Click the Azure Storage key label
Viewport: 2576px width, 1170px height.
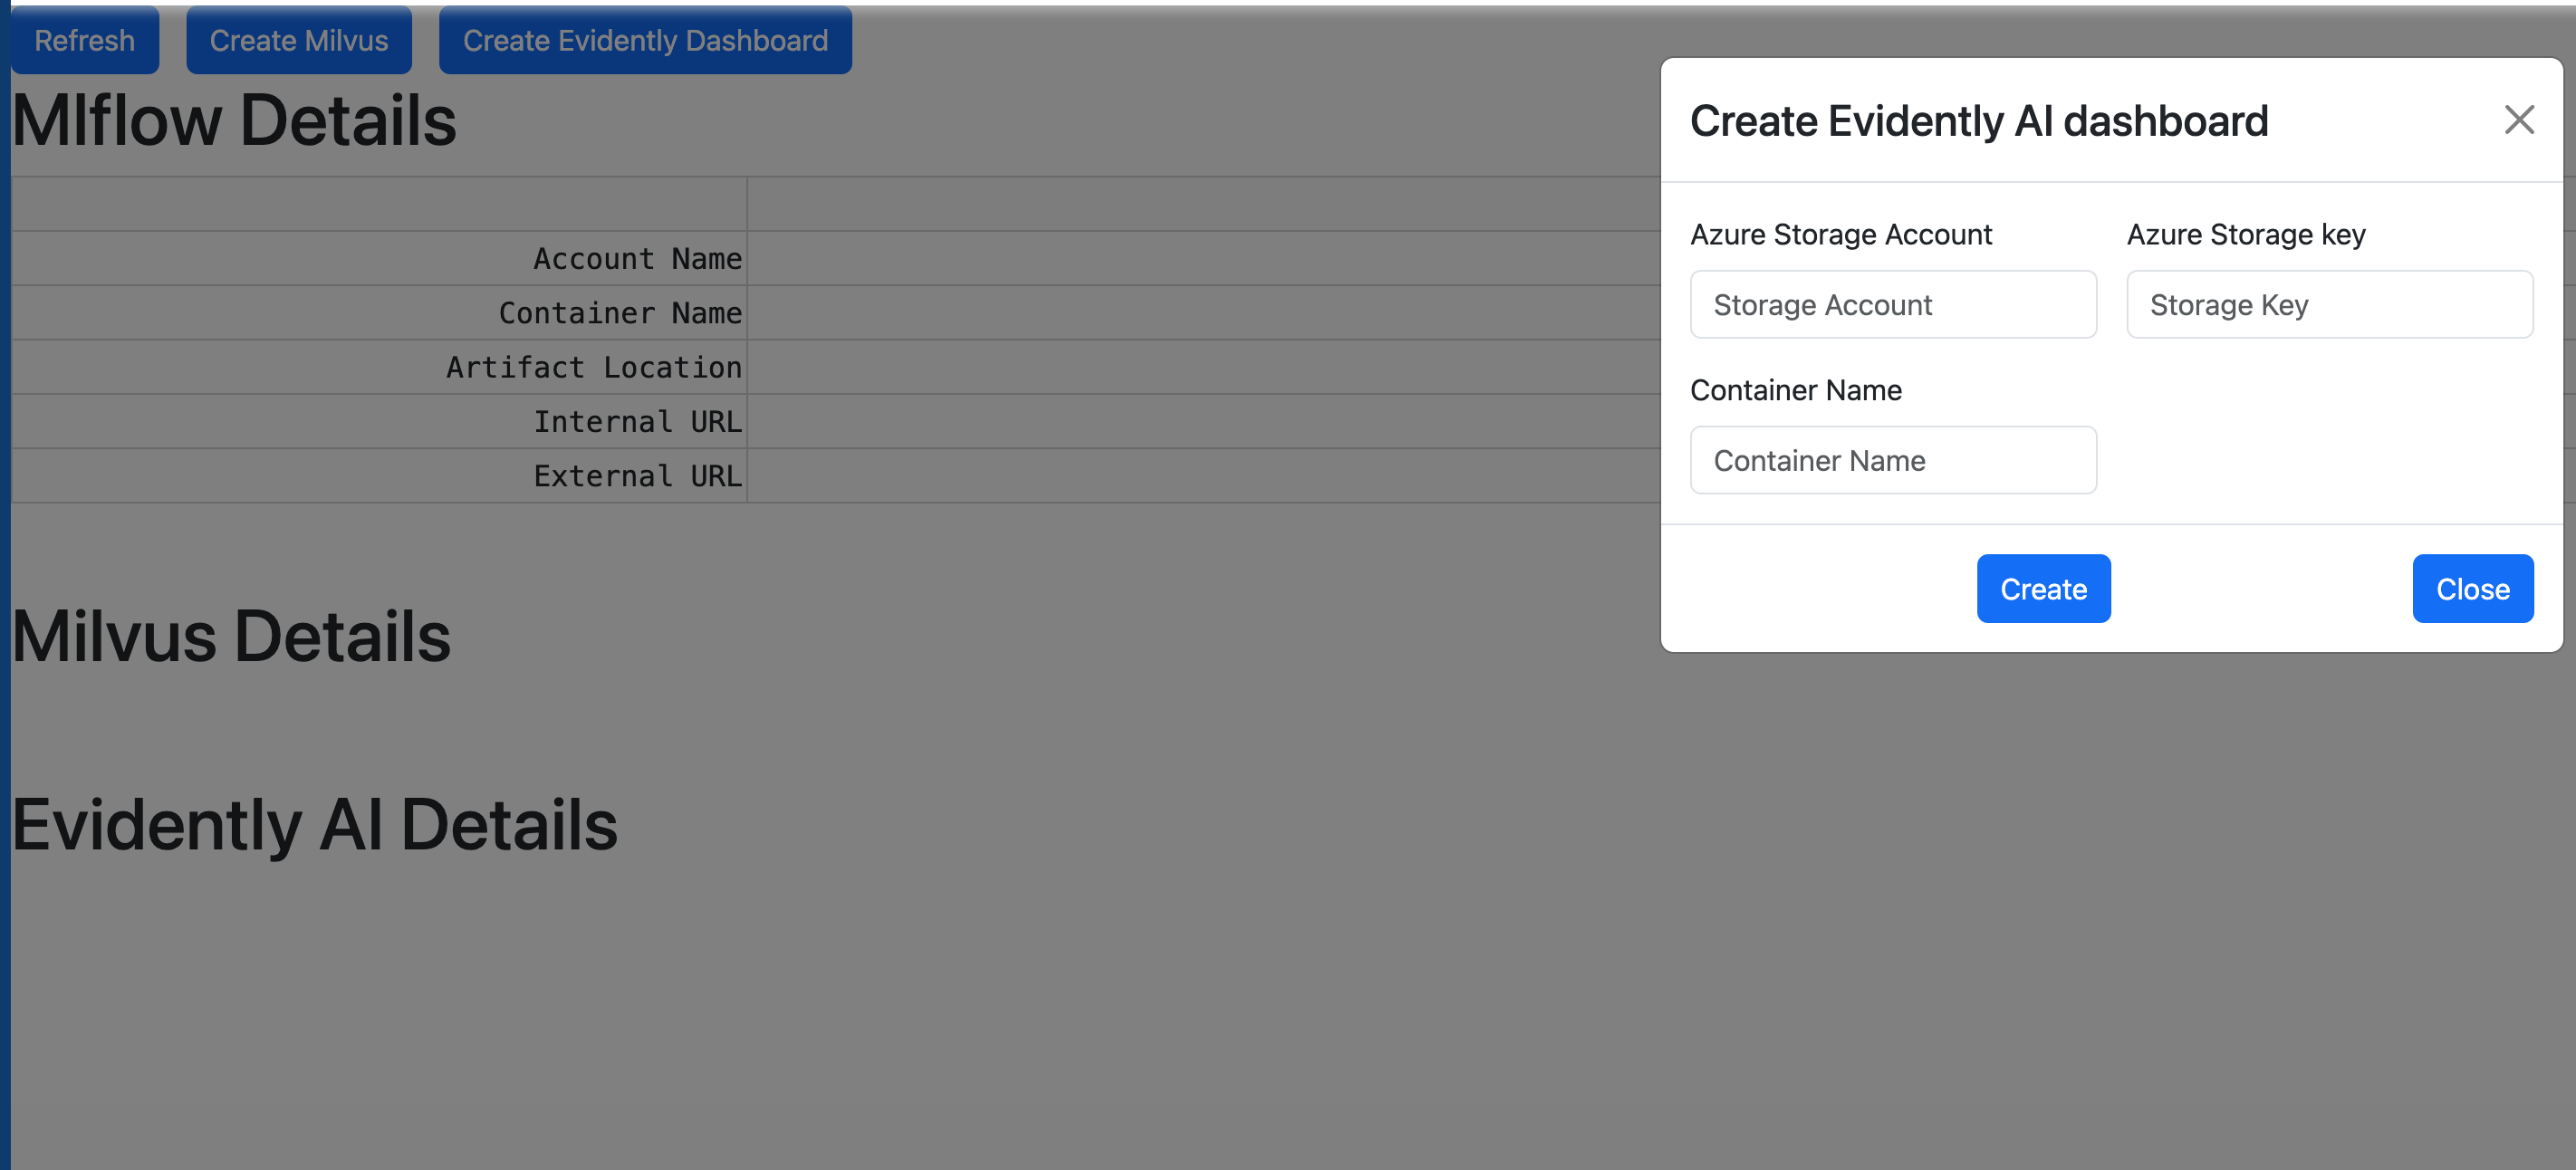tap(2245, 234)
